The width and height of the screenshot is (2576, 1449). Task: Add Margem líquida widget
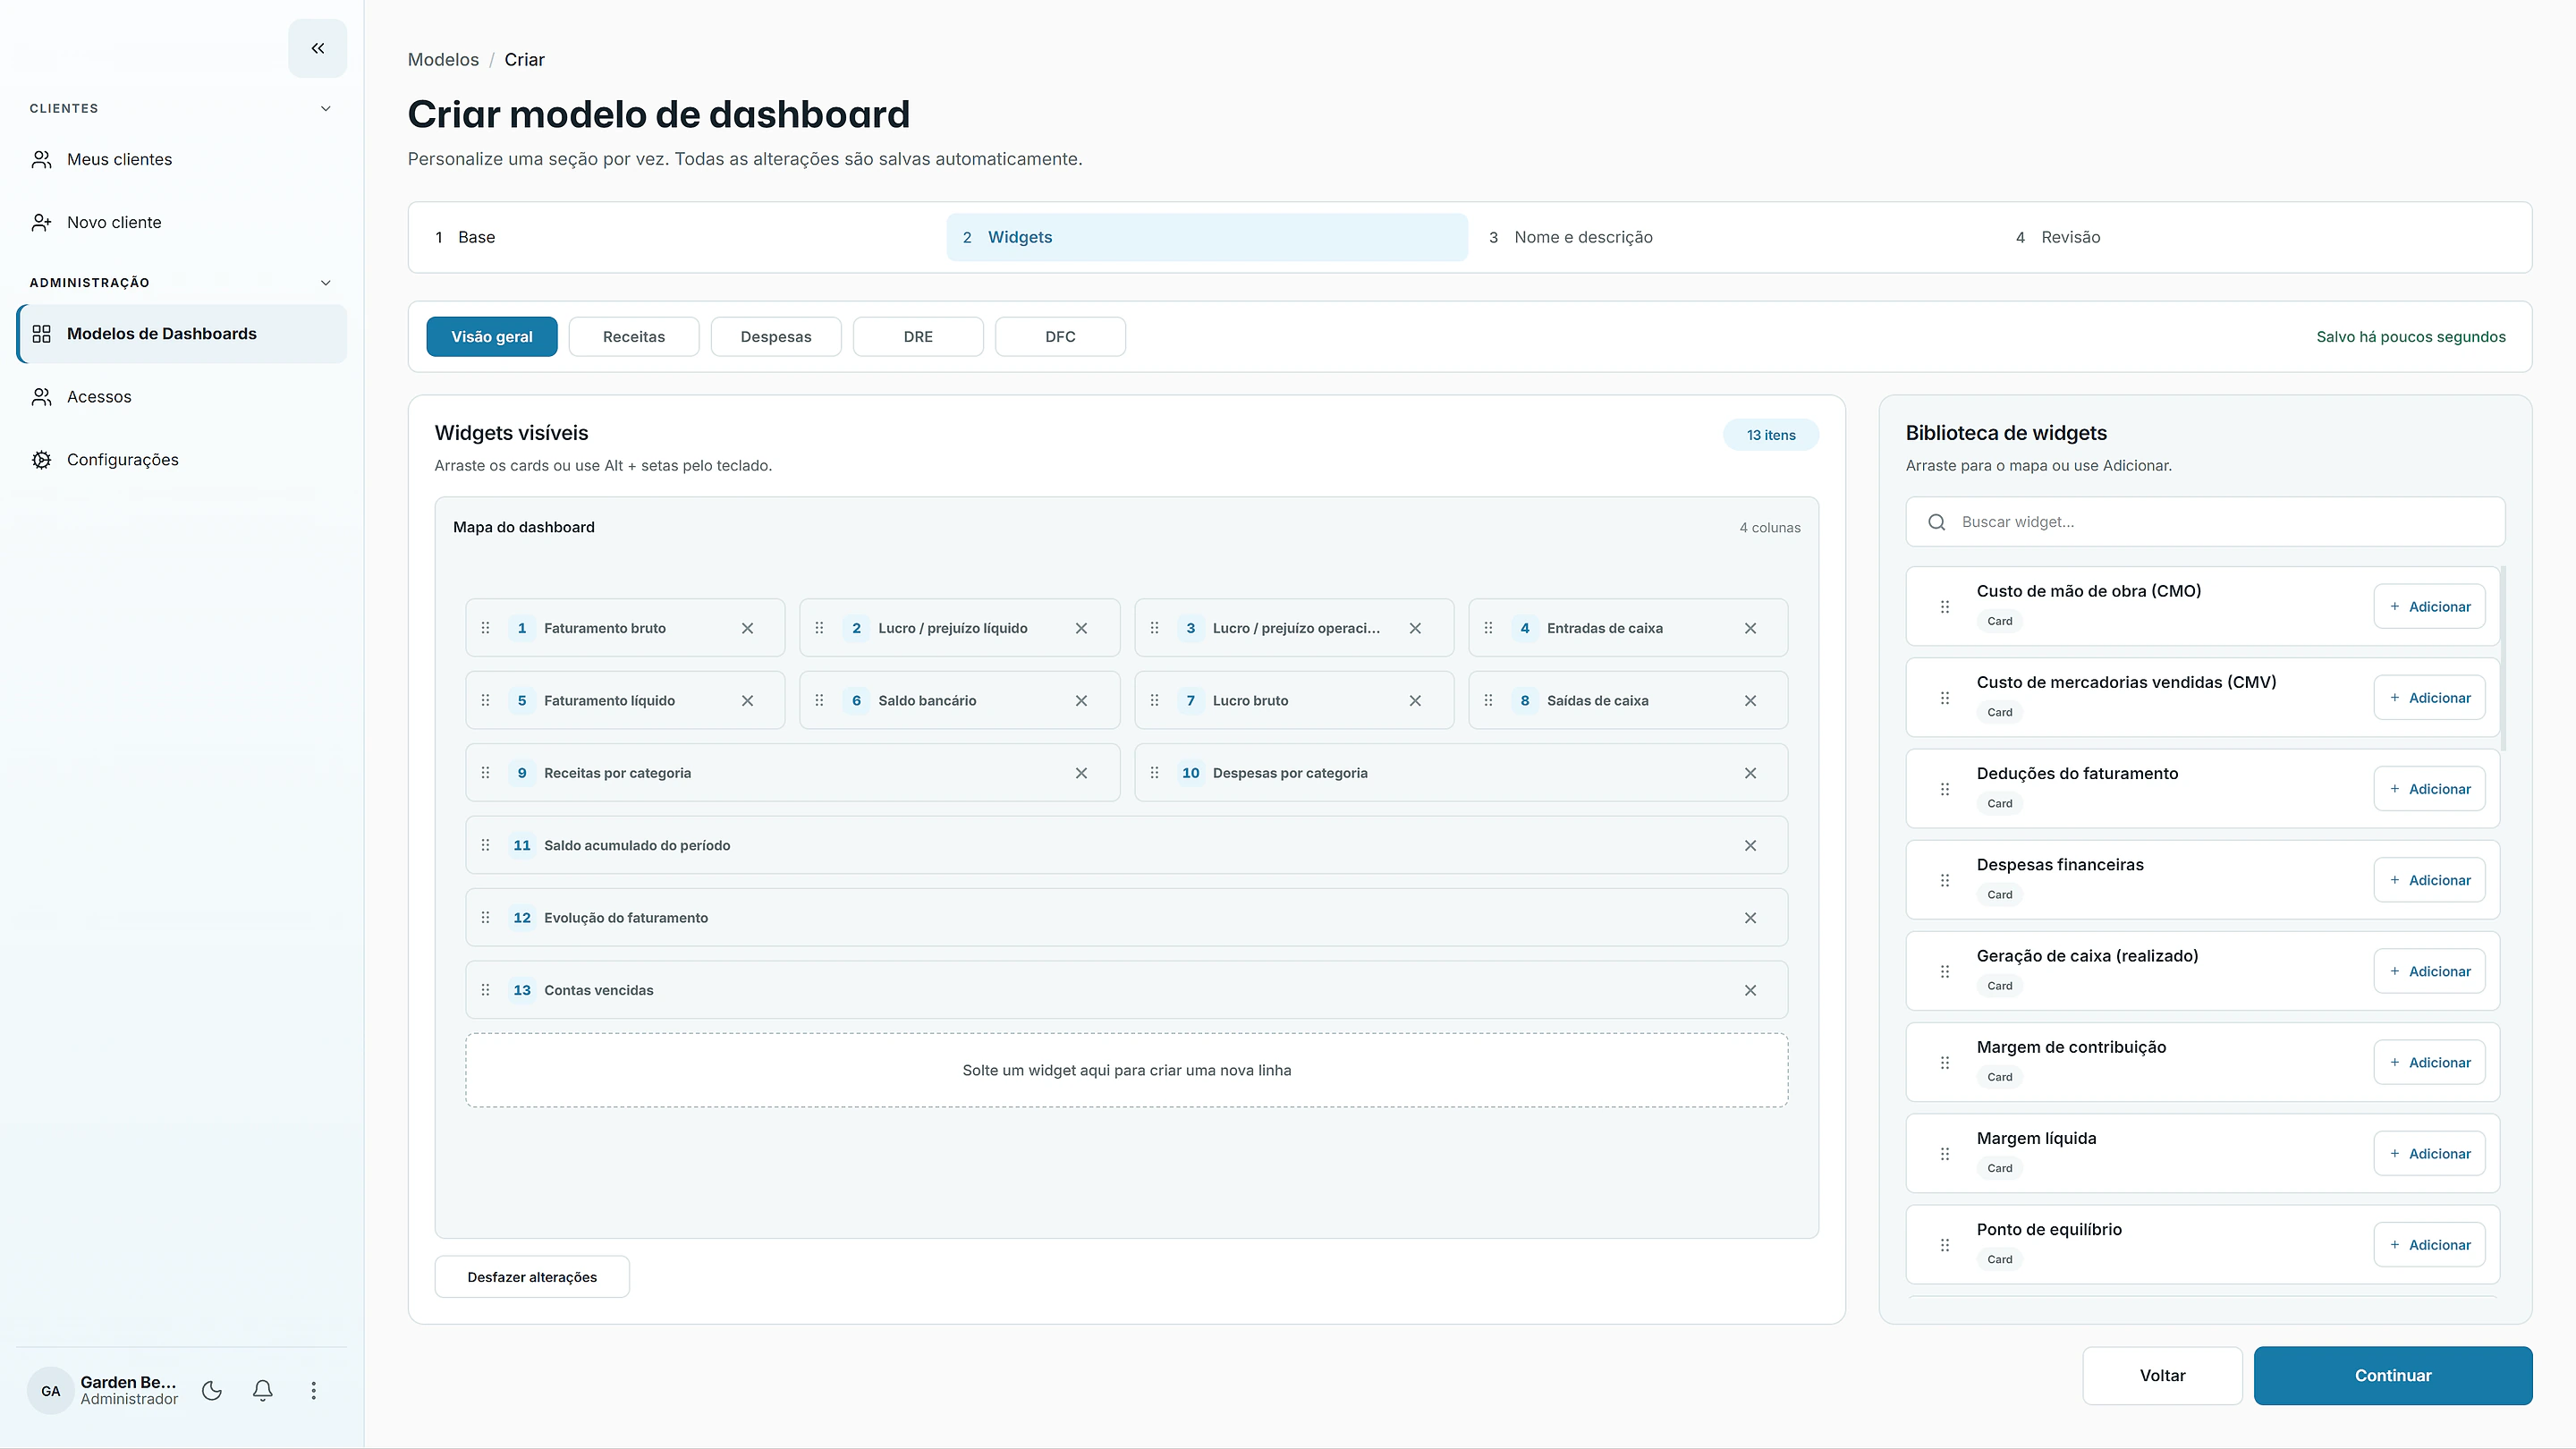coord(2429,1153)
